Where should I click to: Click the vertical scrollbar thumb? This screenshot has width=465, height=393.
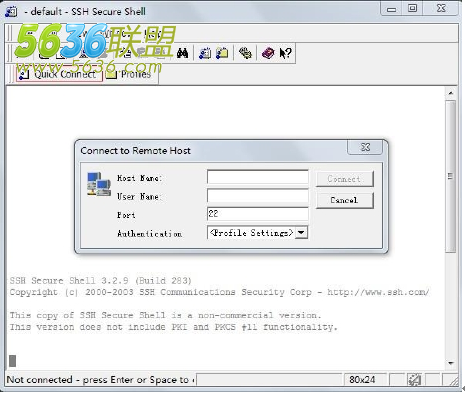click(x=451, y=177)
